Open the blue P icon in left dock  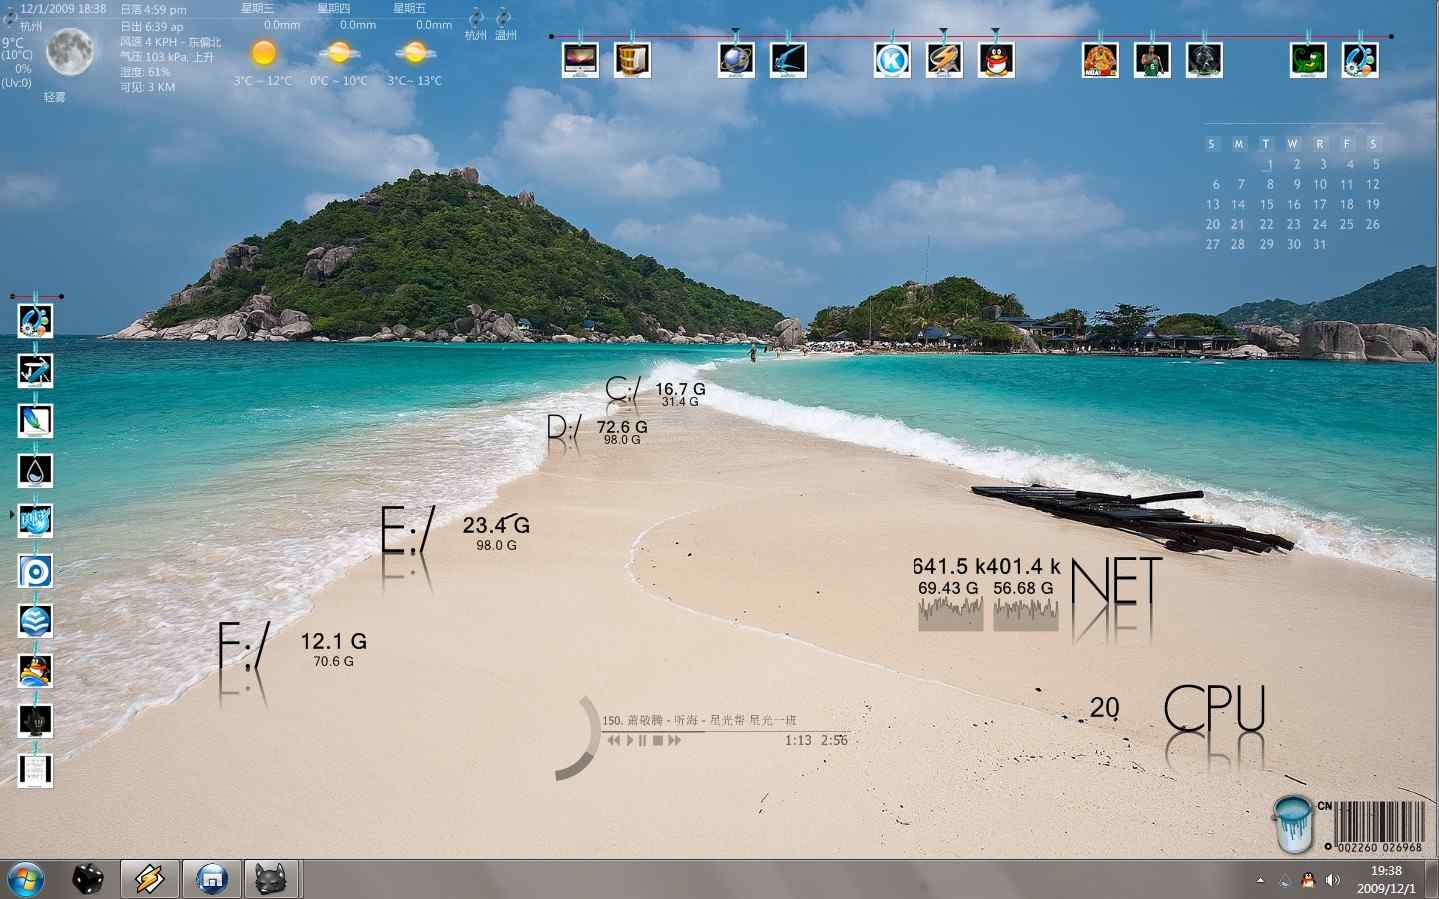(x=35, y=570)
